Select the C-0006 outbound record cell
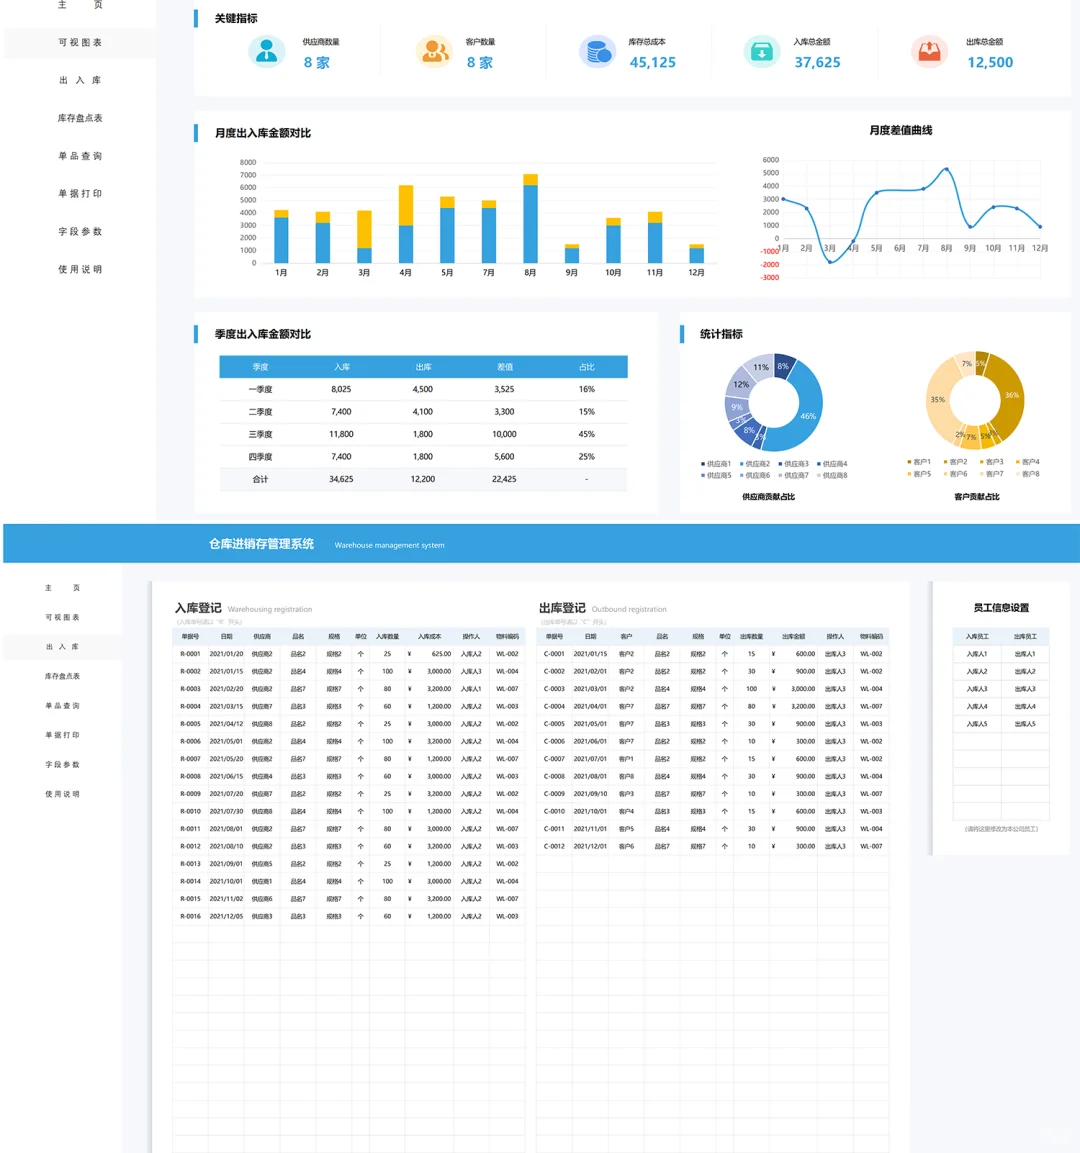Viewport: 1080px width, 1153px height. click(x=554, y=741)
